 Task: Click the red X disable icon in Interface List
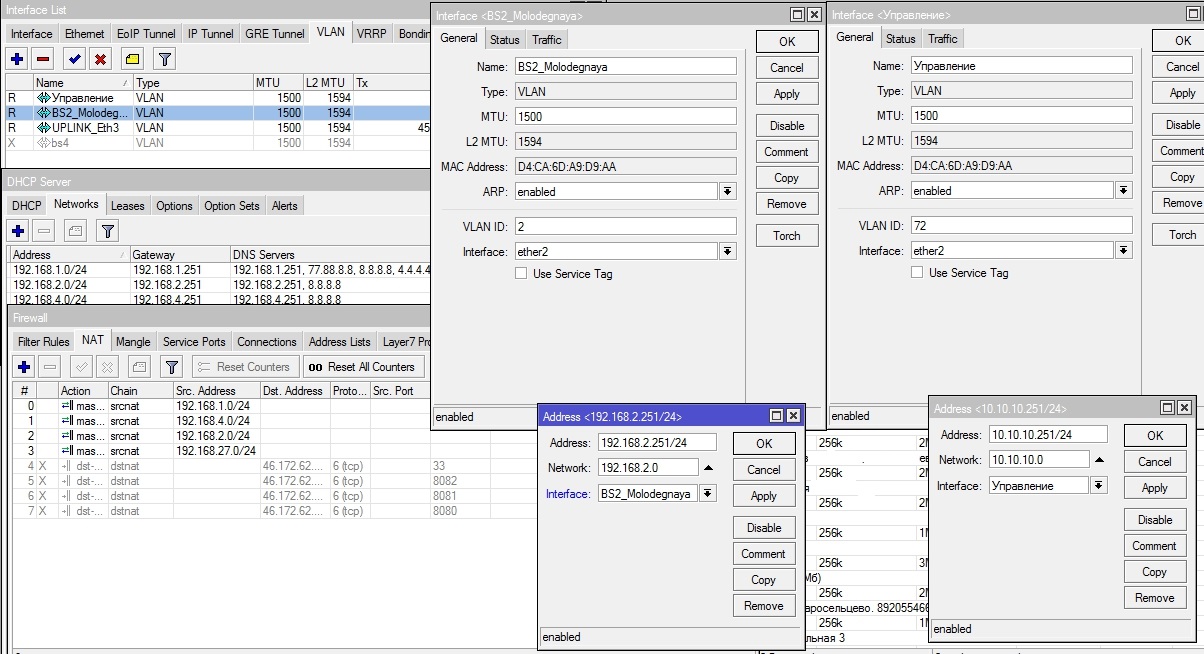100,59
